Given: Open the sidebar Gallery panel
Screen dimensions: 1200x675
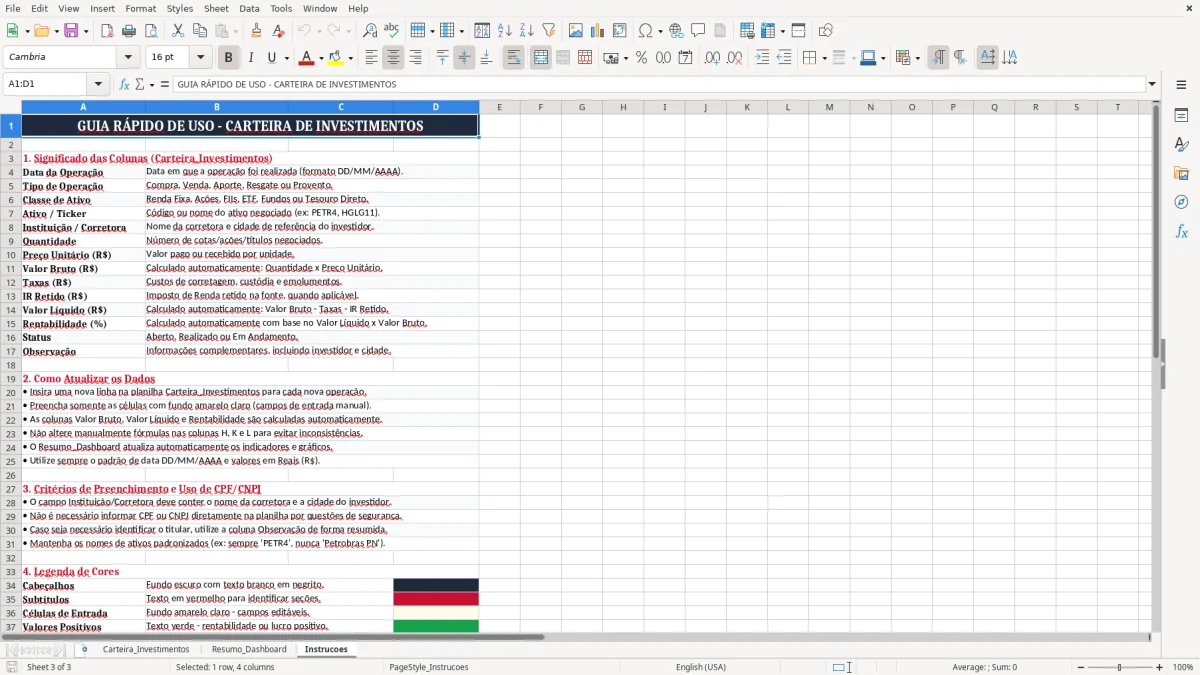Looking at the screenshot, I should [1181, 173].
